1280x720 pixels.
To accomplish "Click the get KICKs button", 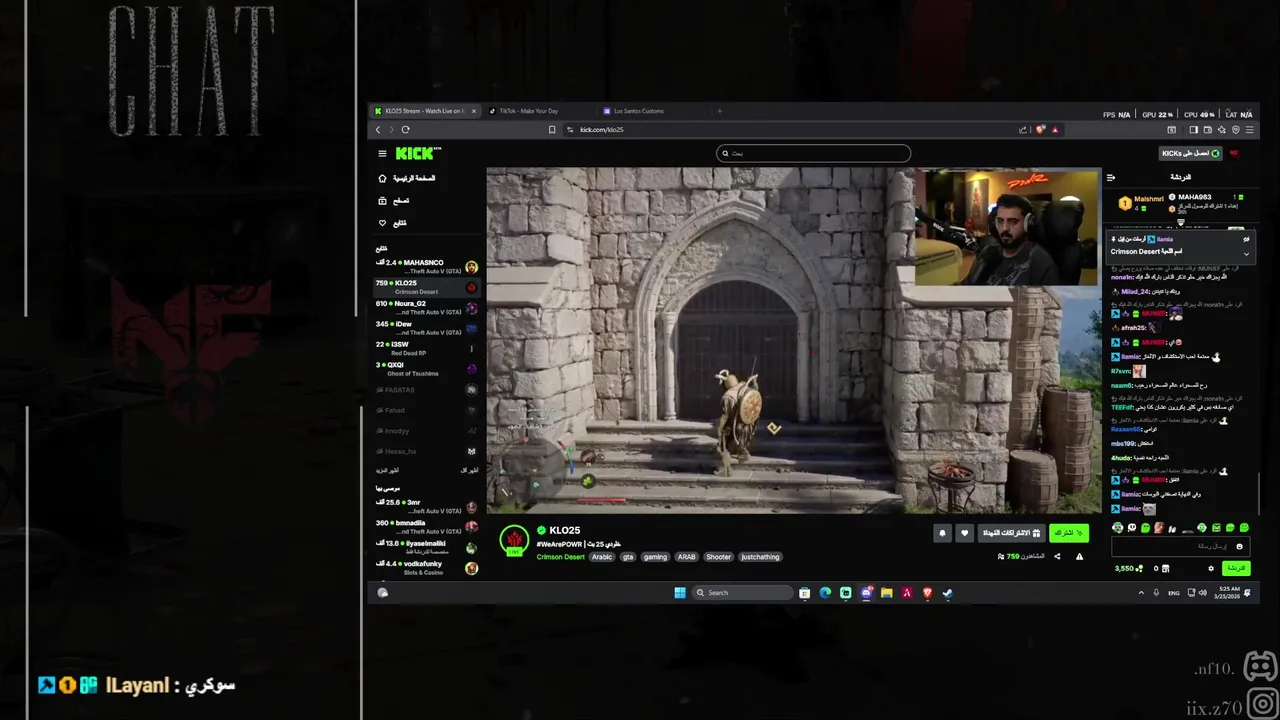I will pos(1190,153).
